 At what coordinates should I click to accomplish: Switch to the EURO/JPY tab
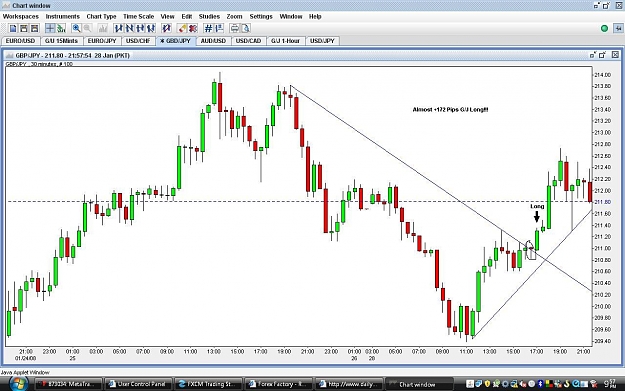(x=102, y=41)
